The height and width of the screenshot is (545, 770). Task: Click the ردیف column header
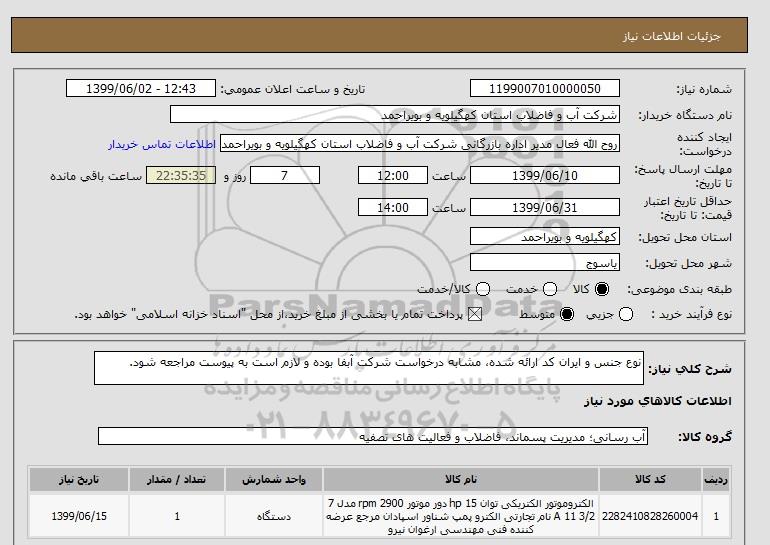point(716,479)
